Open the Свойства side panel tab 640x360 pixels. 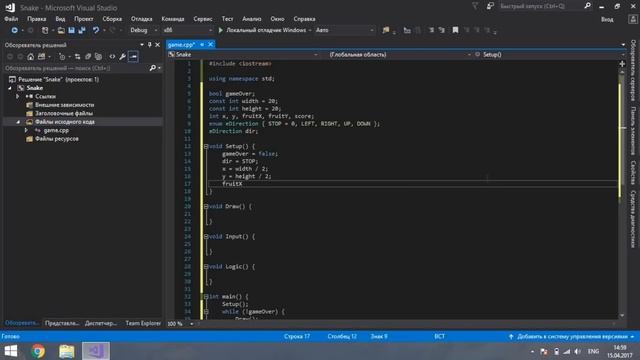point(633,173)
